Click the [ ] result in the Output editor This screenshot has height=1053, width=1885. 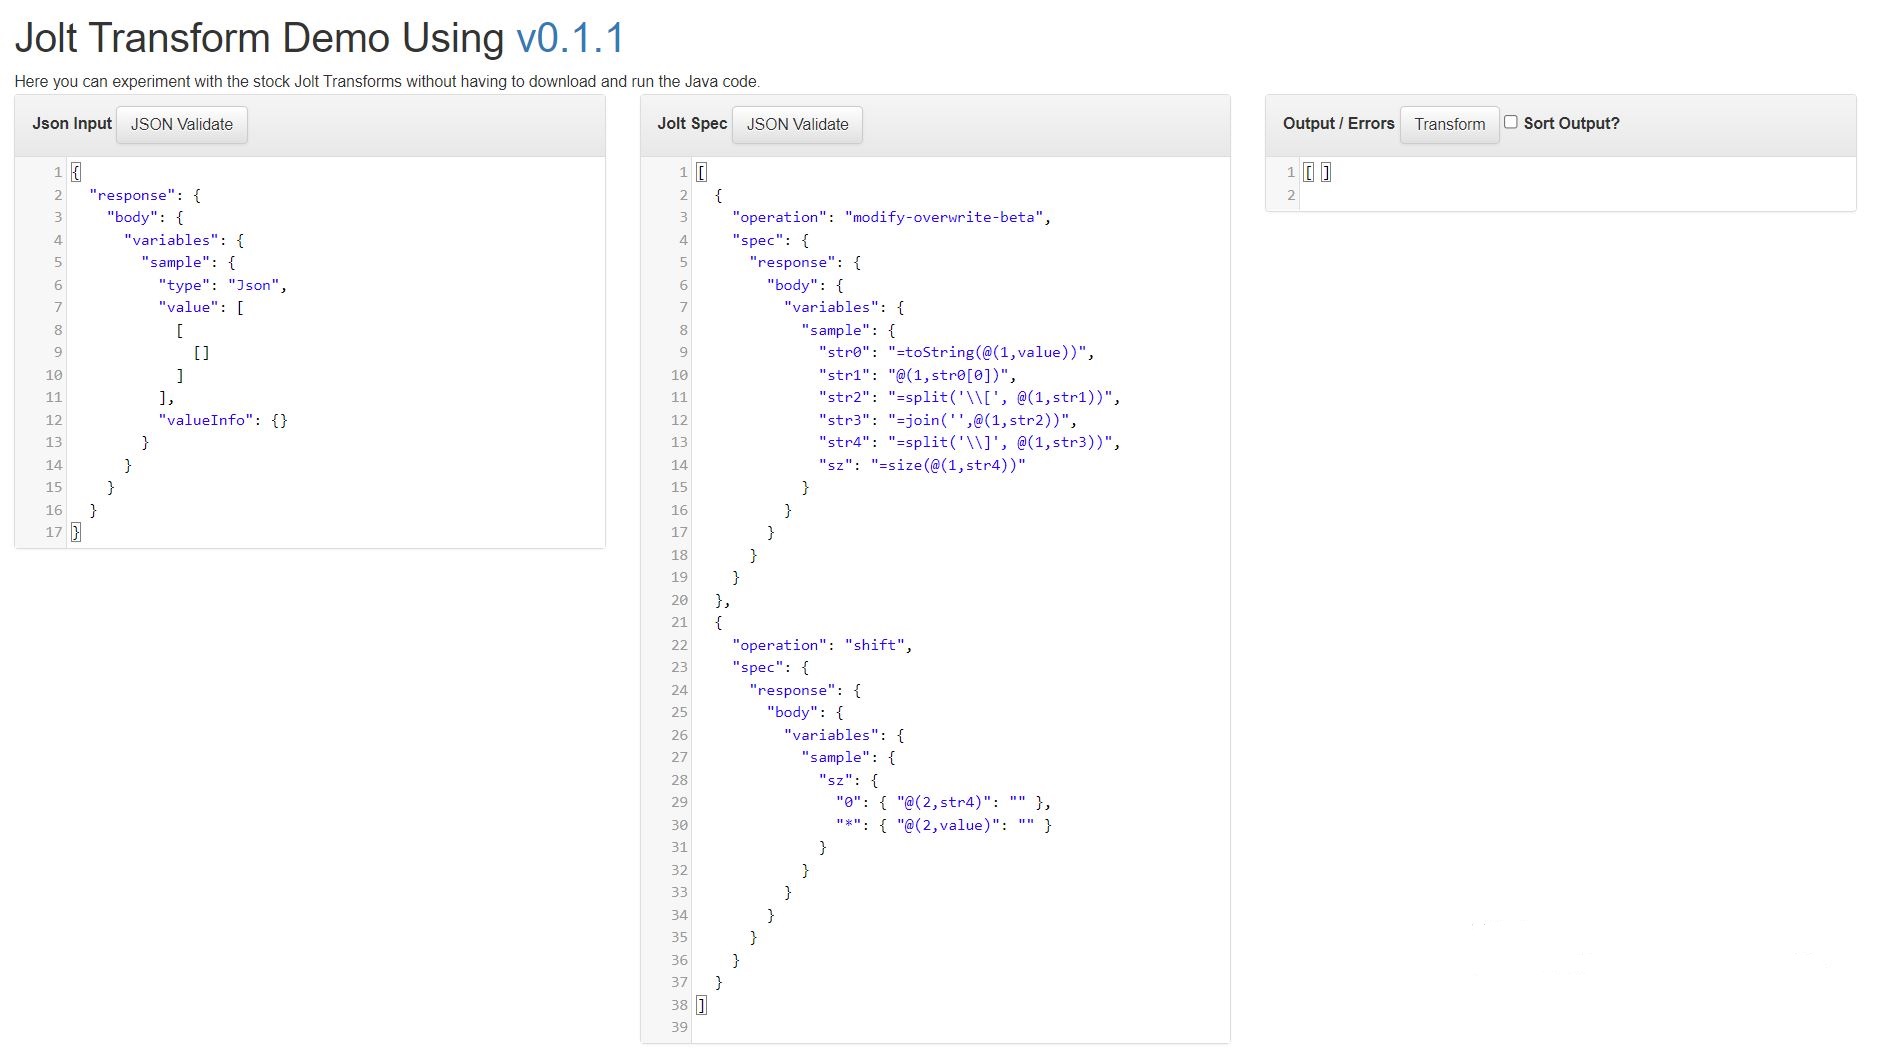(1317, 172)
